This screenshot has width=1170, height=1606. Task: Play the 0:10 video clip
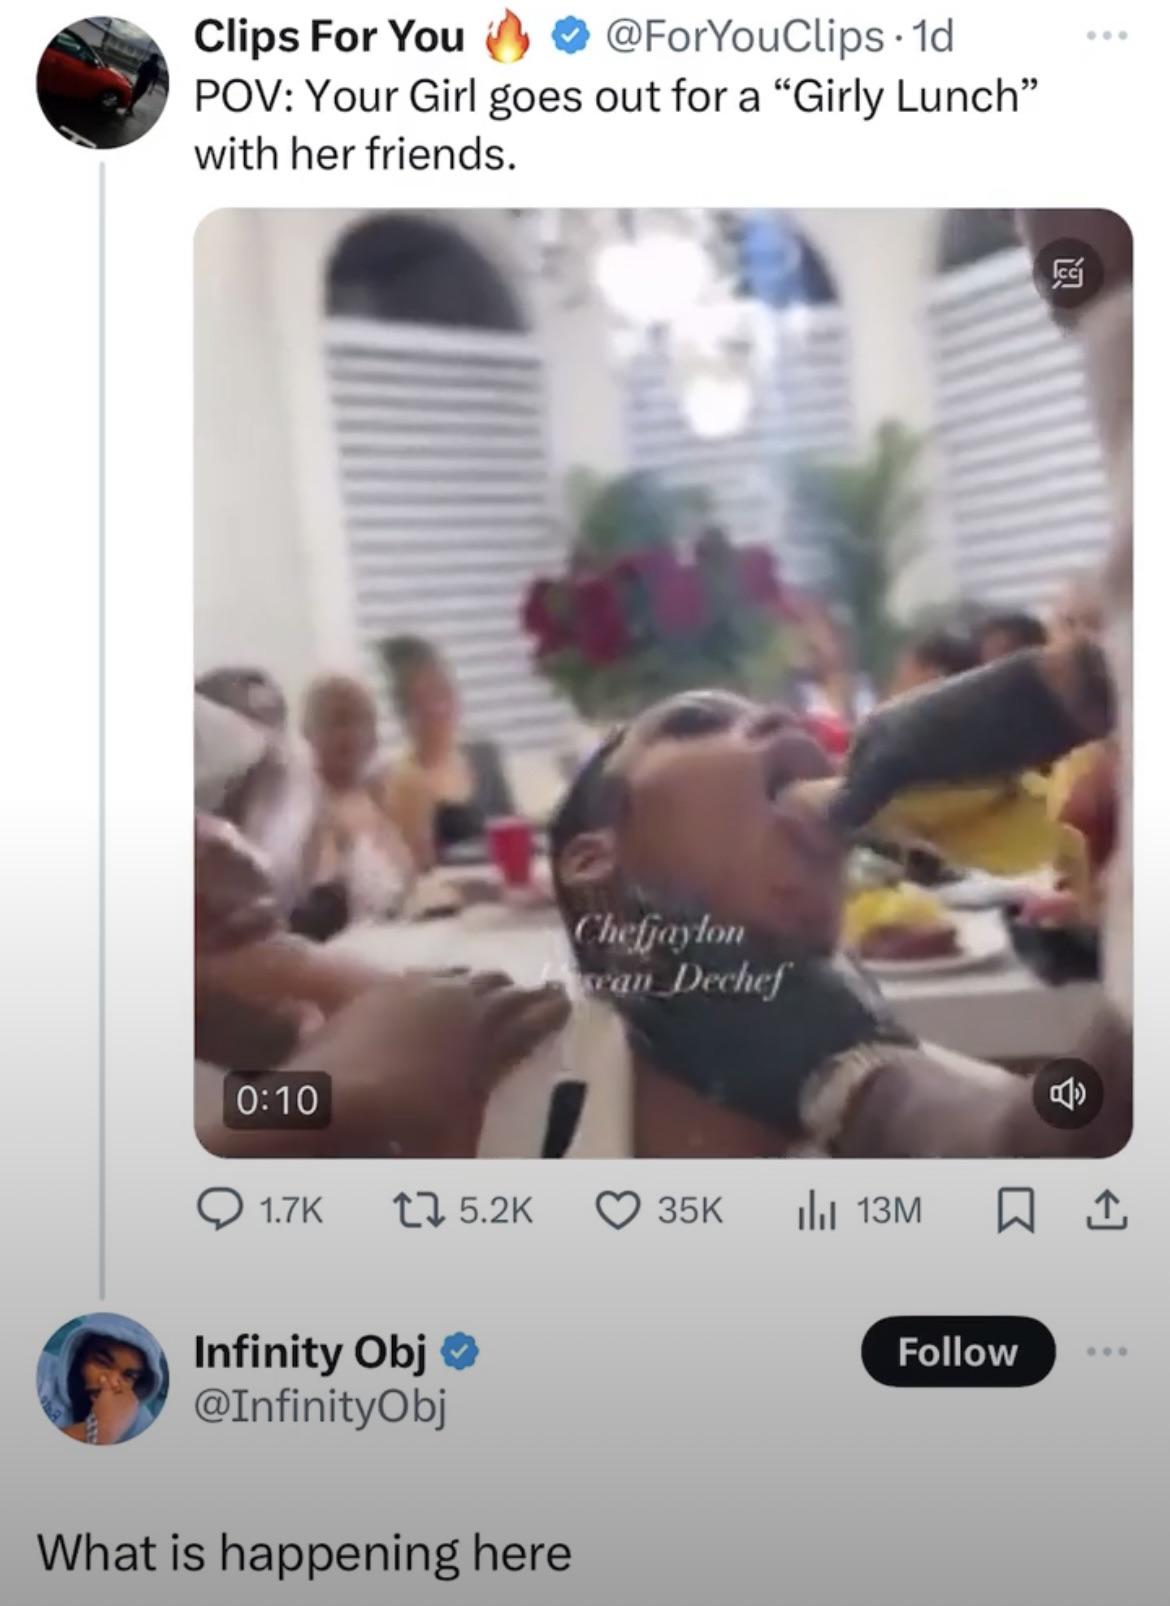[x=663, y=682]
